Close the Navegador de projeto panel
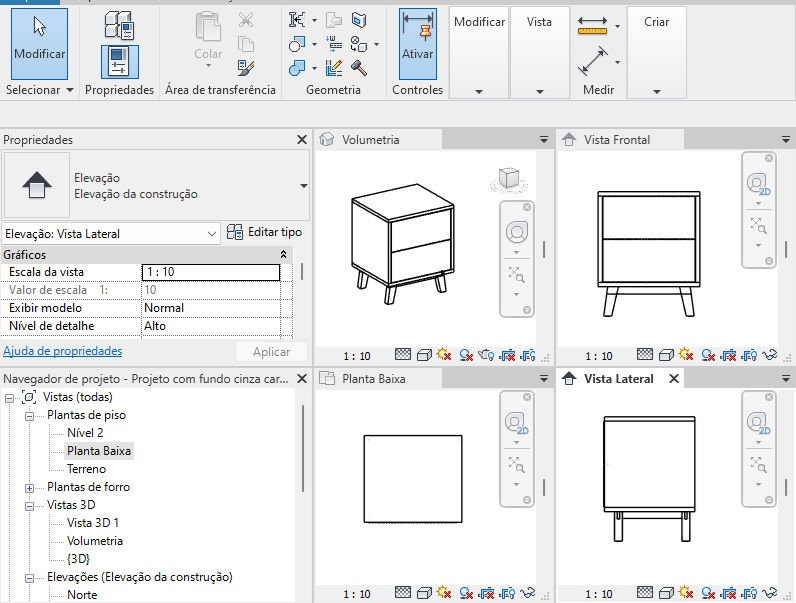Viewport: 796px width, 603px height. click(x=302, y=379)
